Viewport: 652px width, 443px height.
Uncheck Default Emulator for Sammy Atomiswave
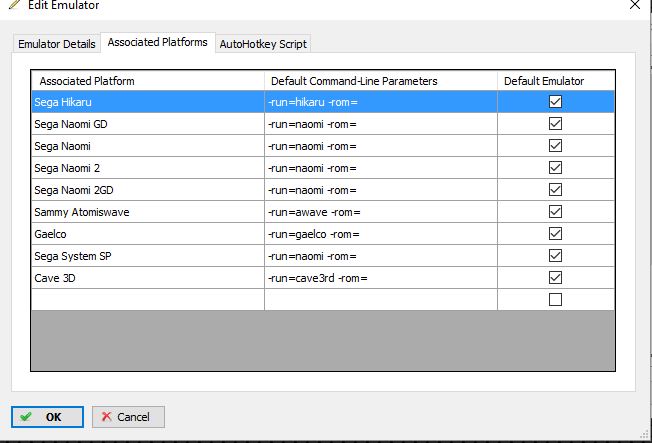556,212
